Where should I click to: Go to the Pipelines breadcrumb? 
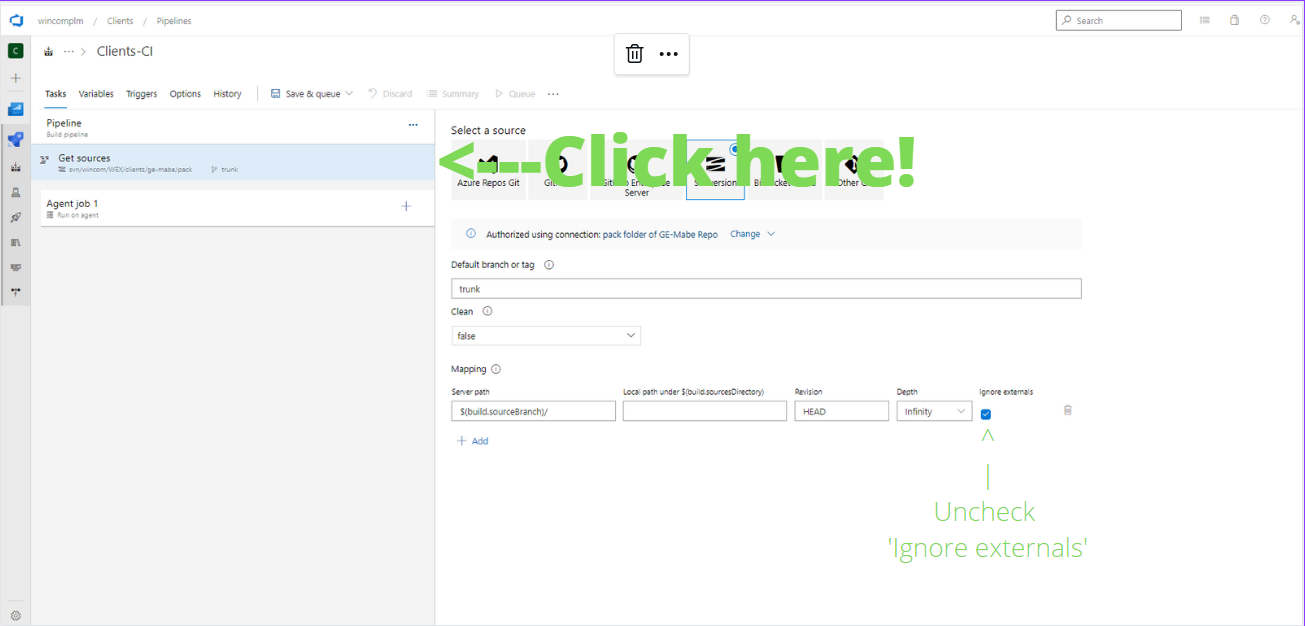coord(174,21)
